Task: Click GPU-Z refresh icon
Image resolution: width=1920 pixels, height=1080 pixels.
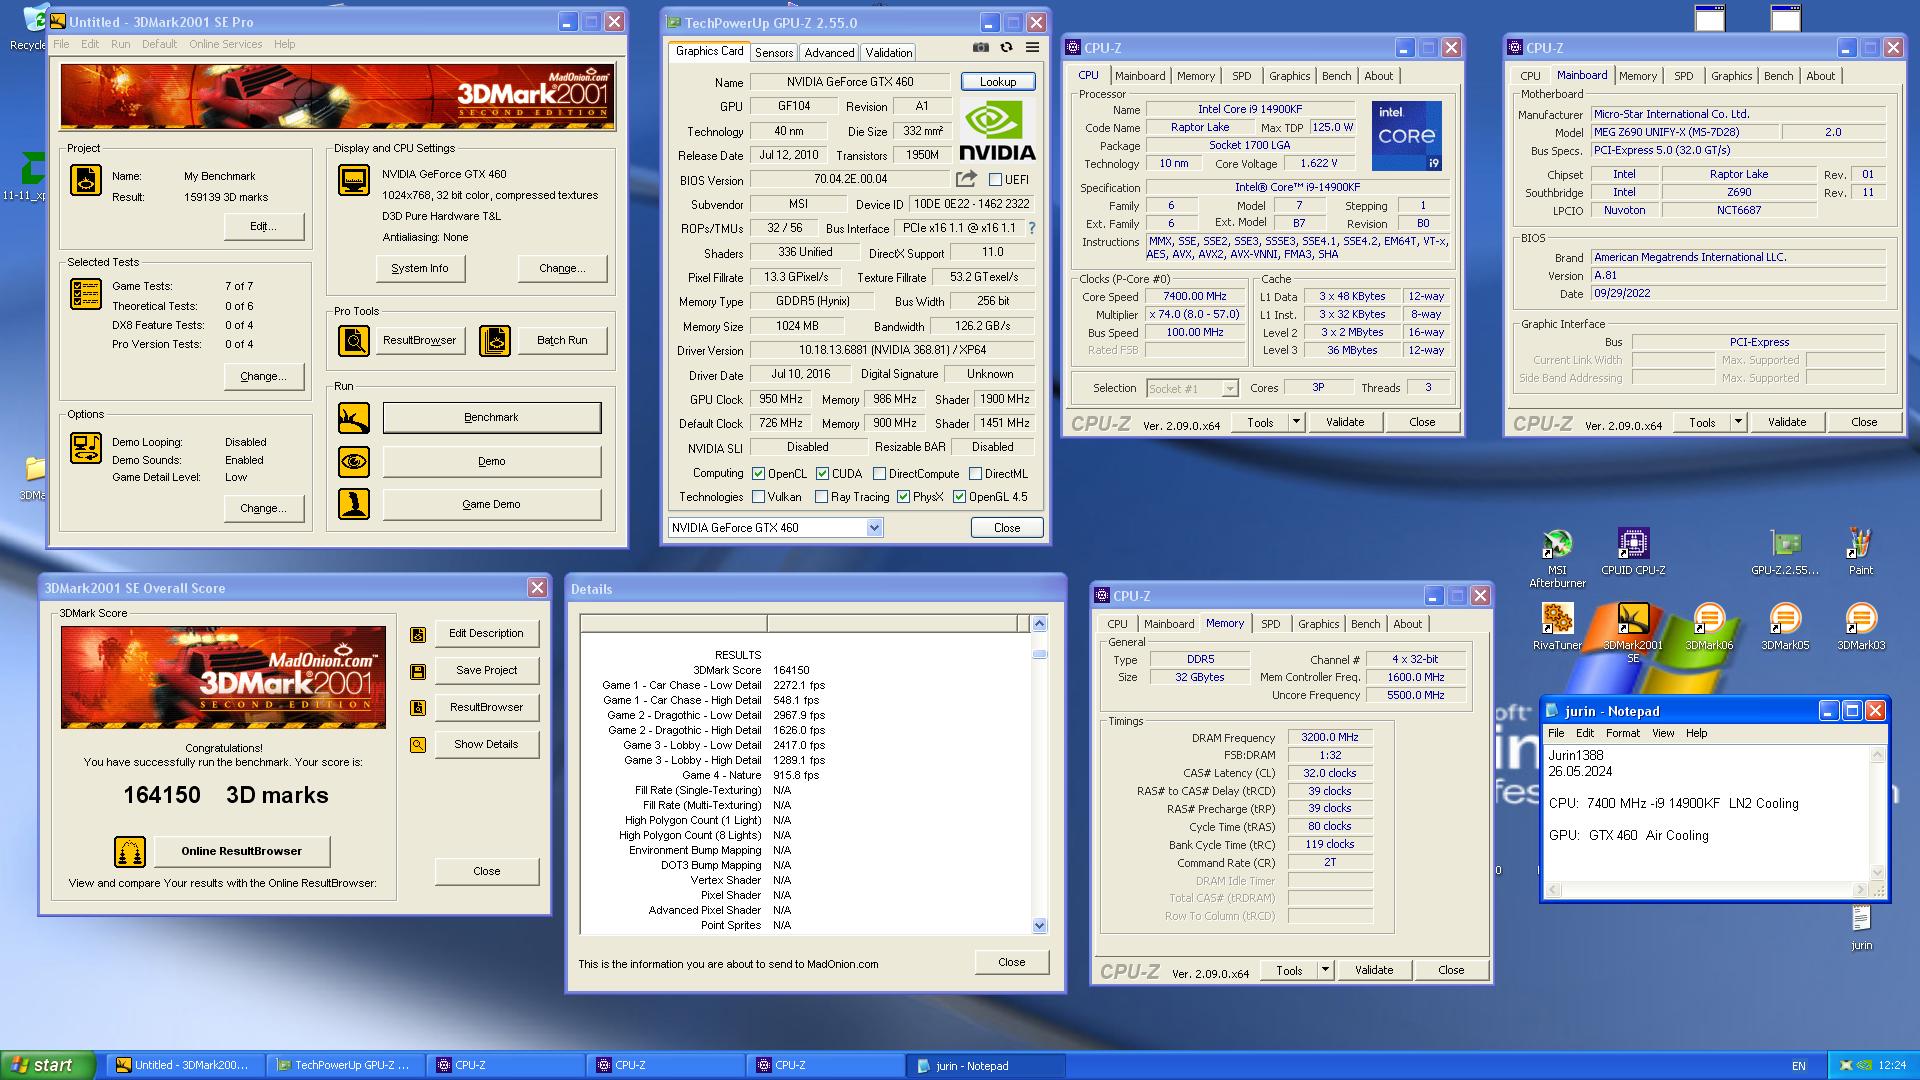Action: pyautogui.click(x=1006, y=47)
